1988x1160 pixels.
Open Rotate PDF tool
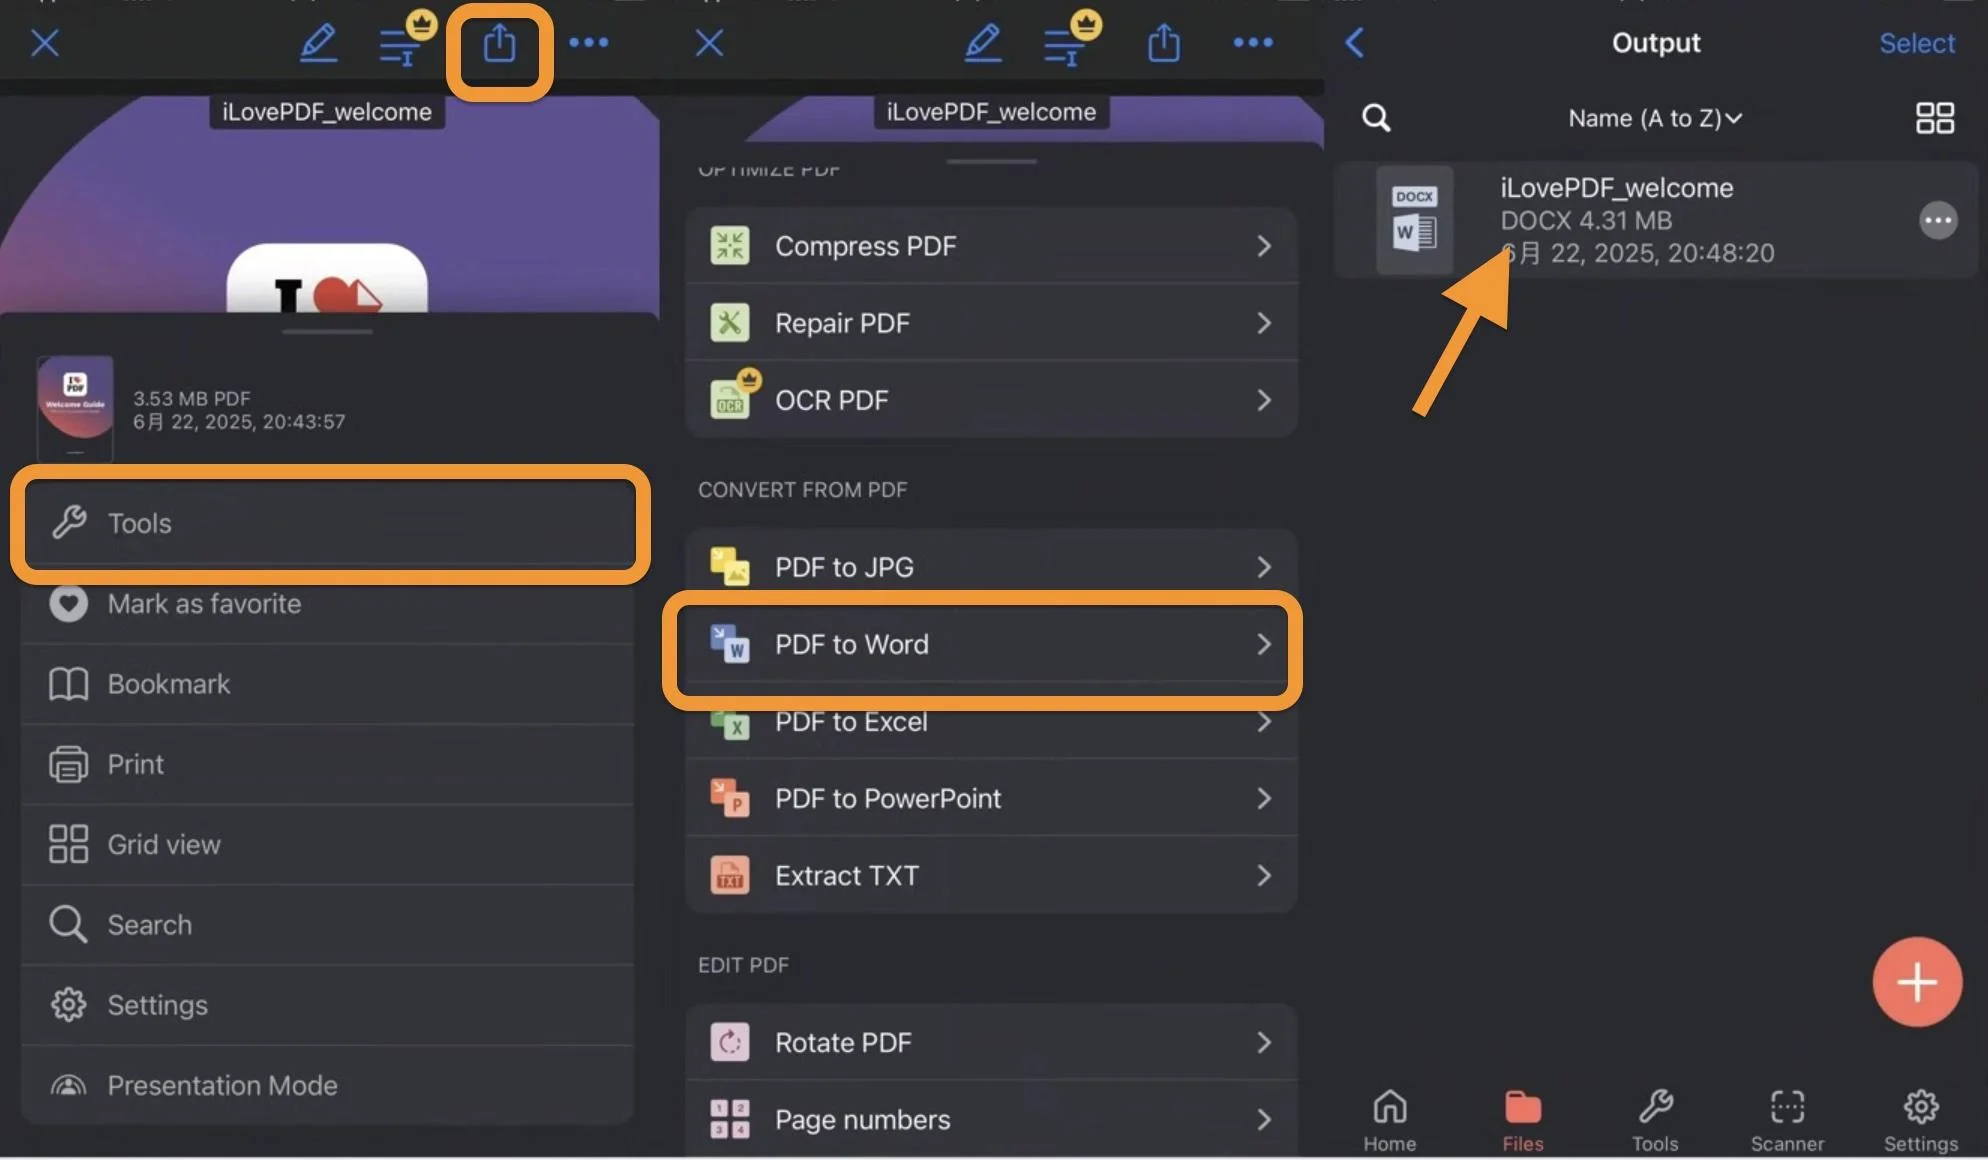click(991, 1042)
